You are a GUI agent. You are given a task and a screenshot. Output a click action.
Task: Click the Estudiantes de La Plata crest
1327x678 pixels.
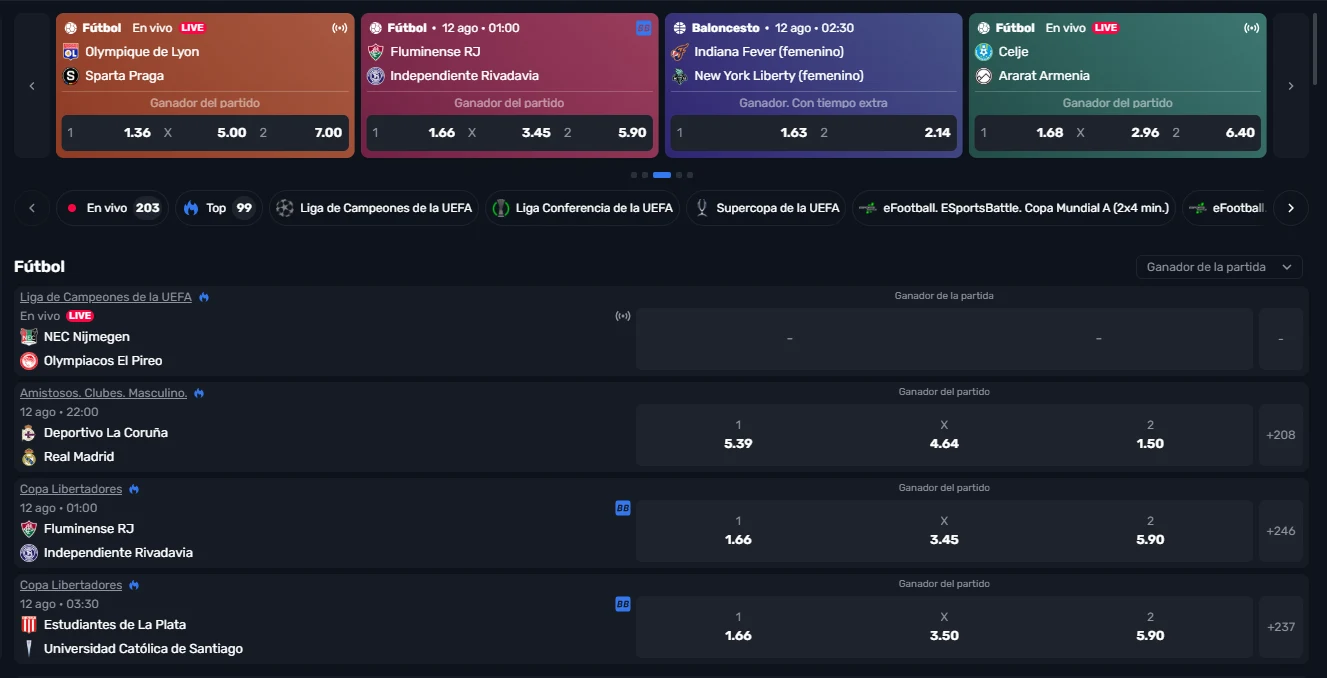coord(29,625)
